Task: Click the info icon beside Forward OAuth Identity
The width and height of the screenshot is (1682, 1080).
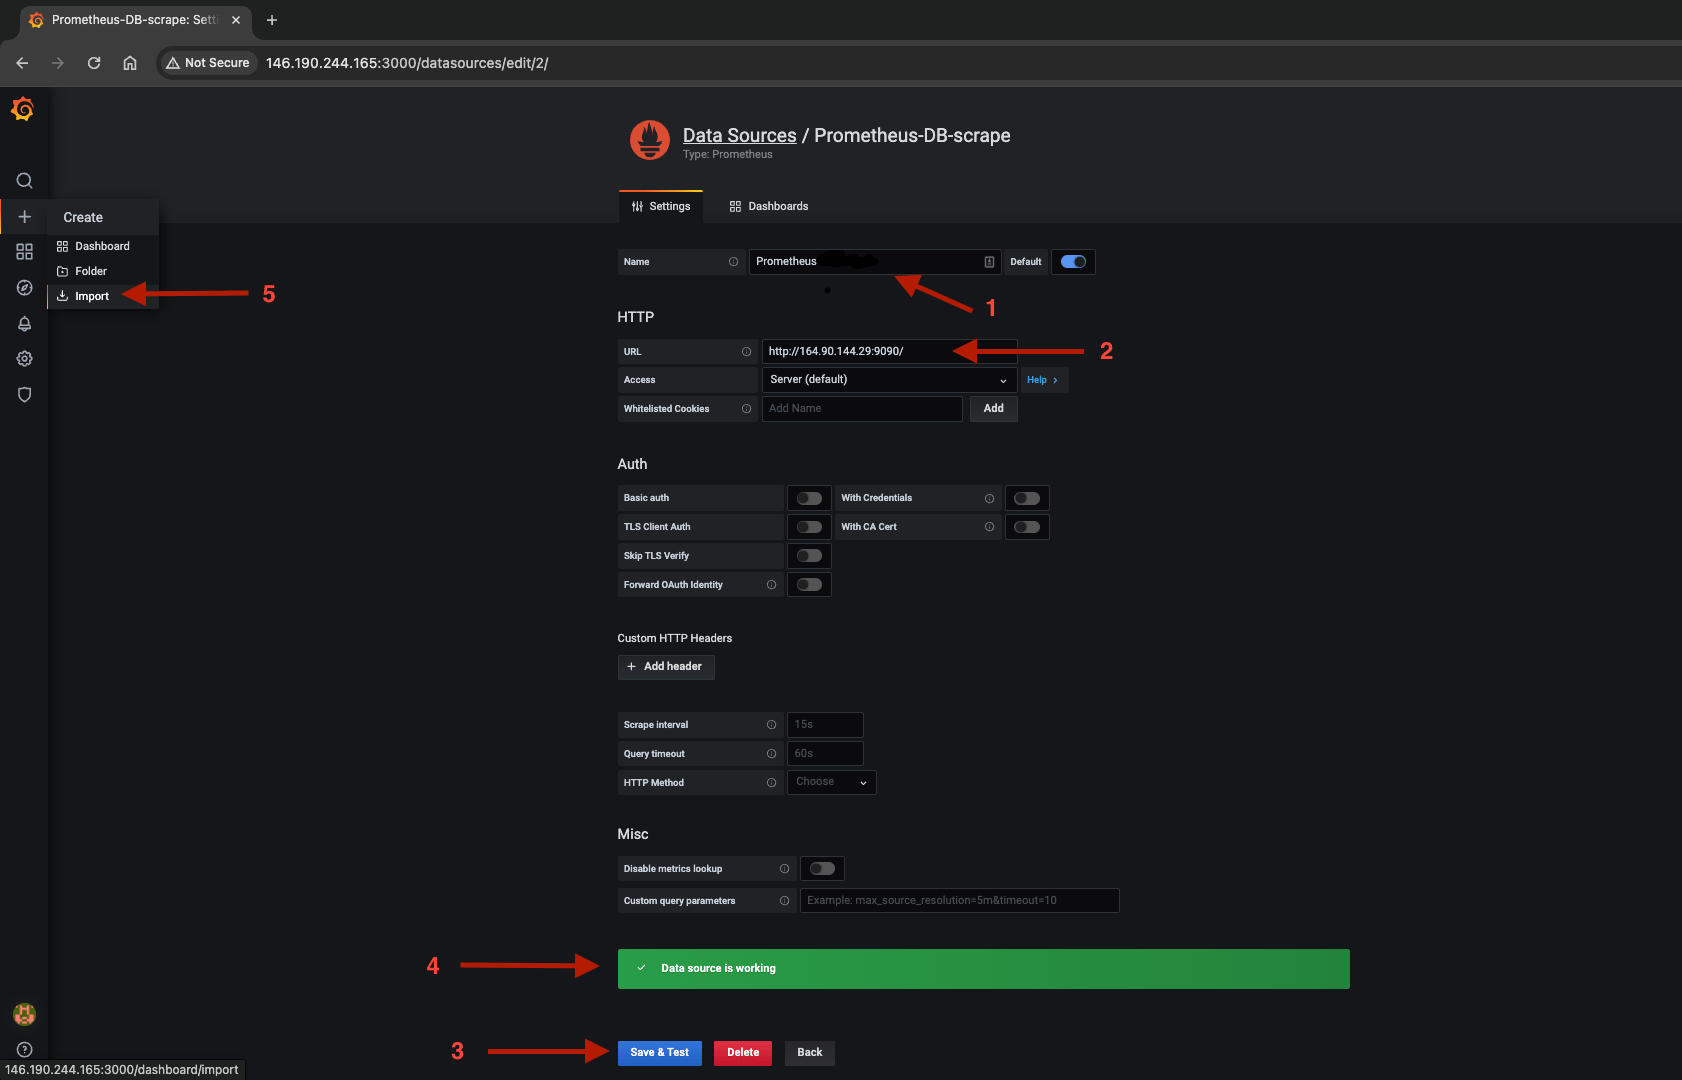Action: click(771, 585)
